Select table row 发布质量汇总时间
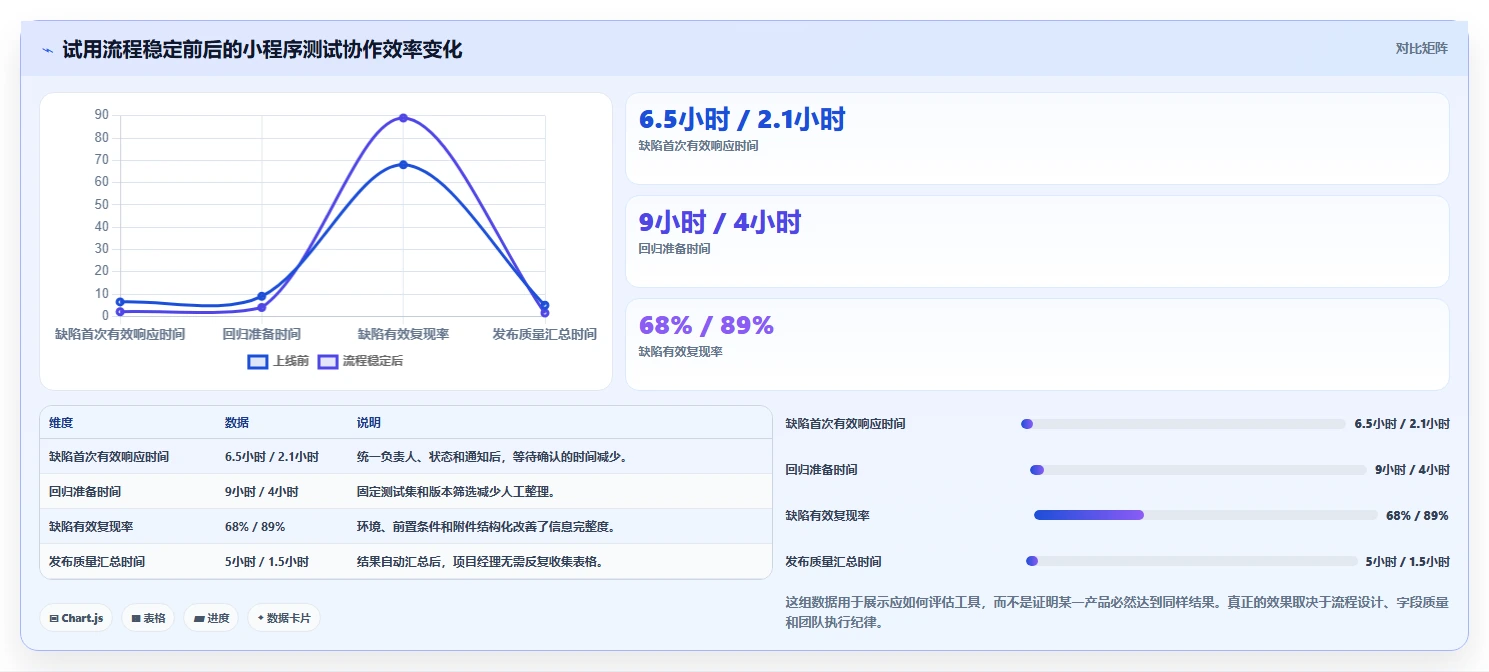 pos(406,562)
